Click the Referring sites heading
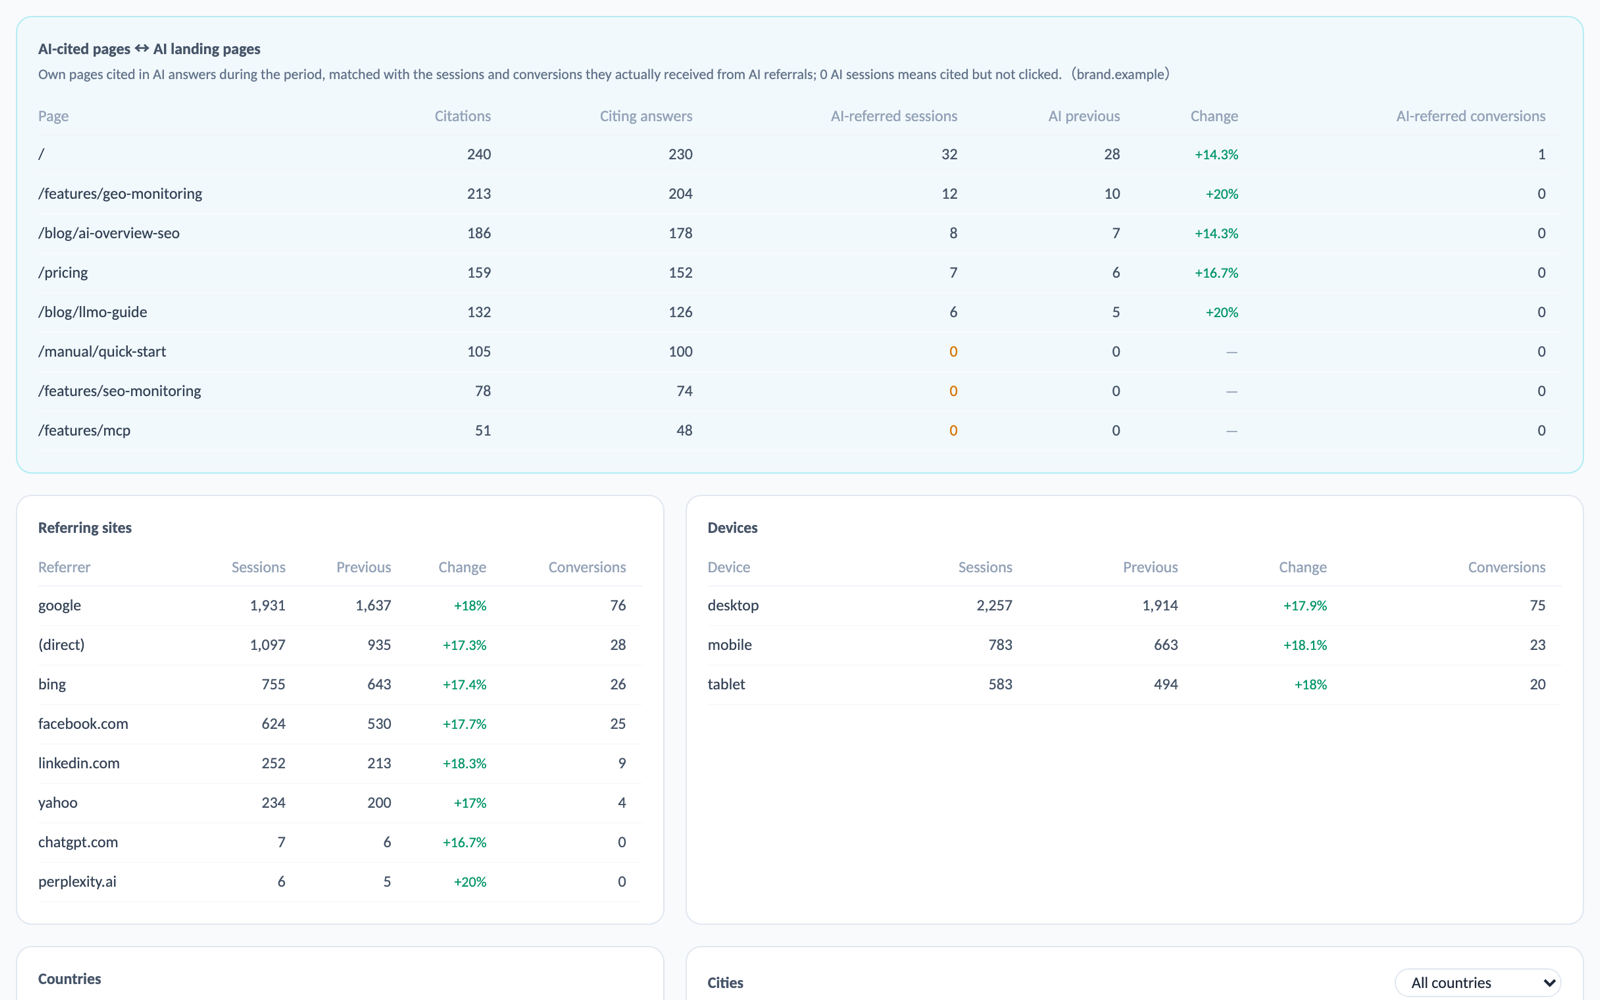This screenshot has width=1600, height=1000. pos(85,528)
